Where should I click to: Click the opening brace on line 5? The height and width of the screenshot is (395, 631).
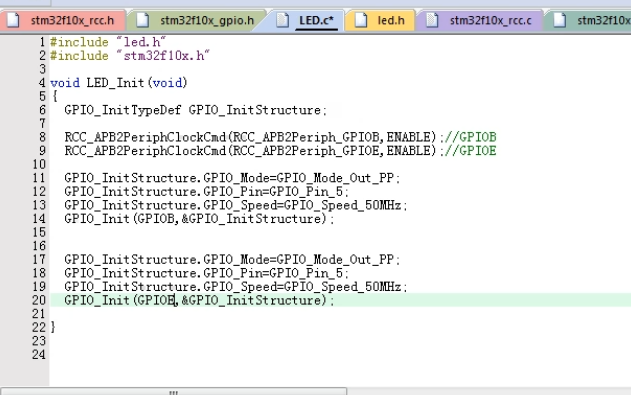pyautogui.click(x=55, y=97)
